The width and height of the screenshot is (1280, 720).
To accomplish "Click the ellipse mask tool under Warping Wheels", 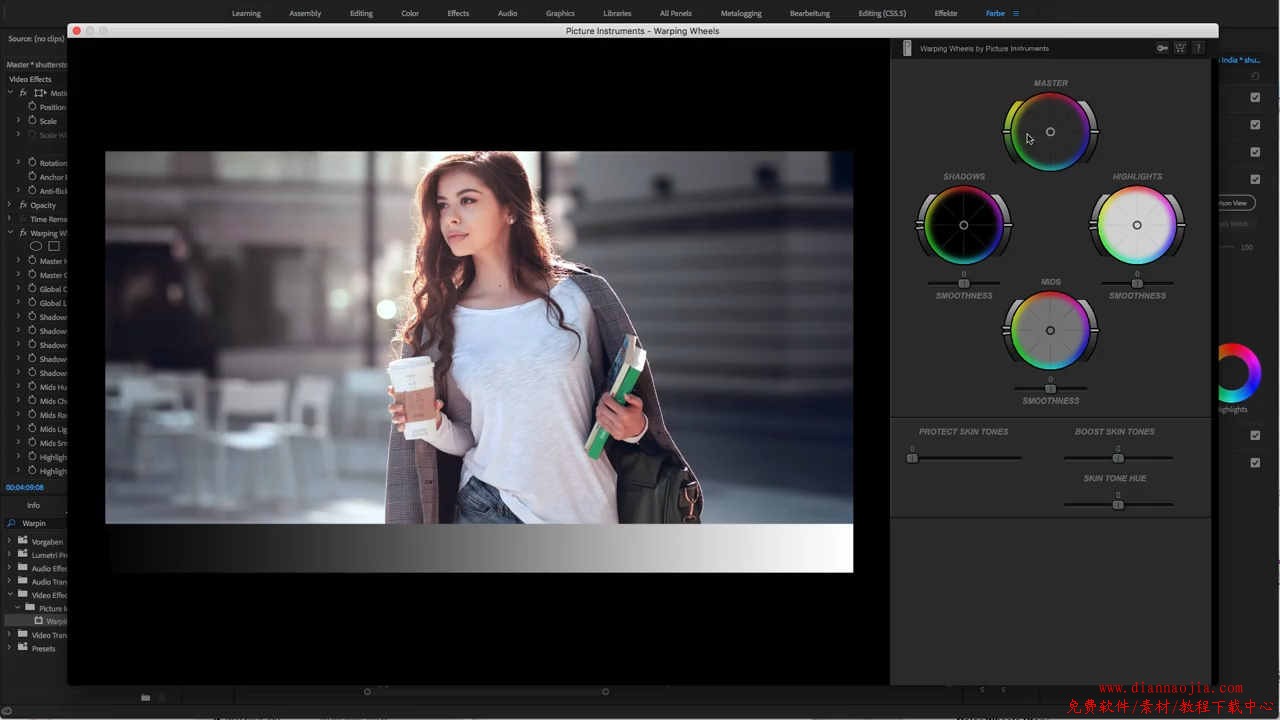I will [36, 246].
